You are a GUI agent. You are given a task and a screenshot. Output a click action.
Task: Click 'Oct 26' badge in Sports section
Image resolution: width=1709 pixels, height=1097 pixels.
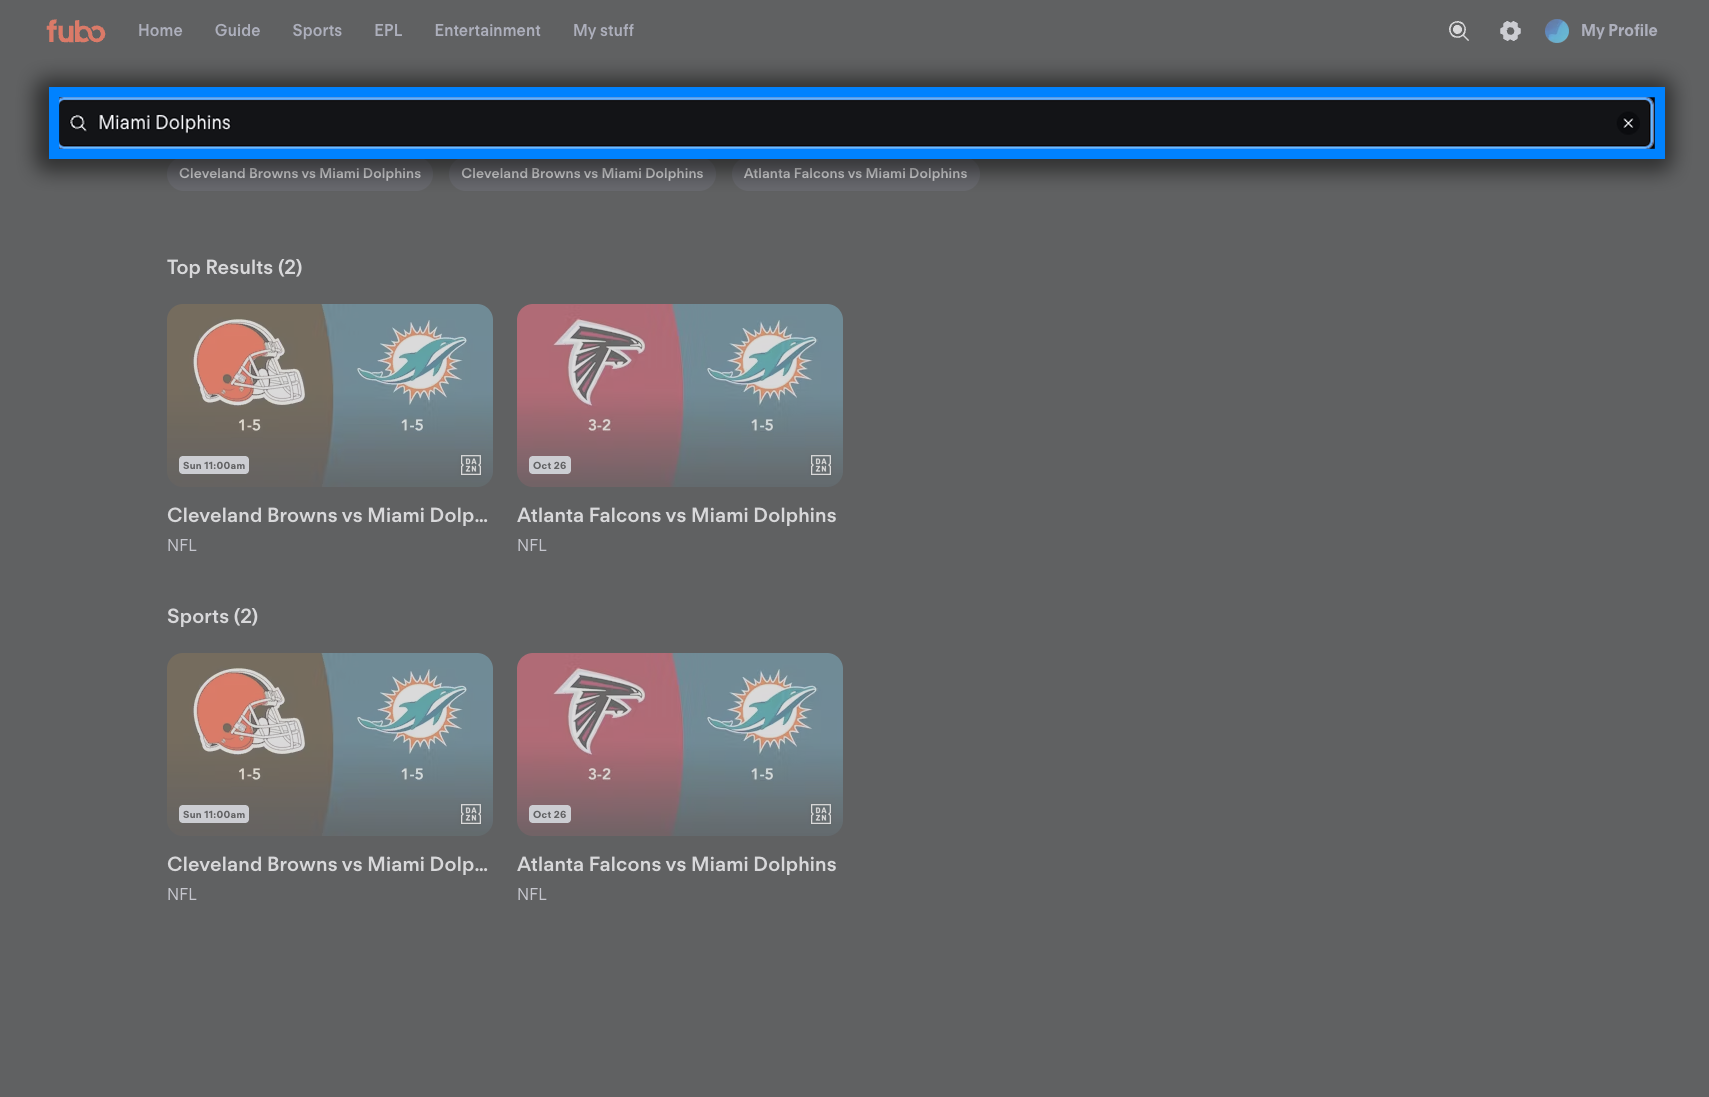coord(550,814)
